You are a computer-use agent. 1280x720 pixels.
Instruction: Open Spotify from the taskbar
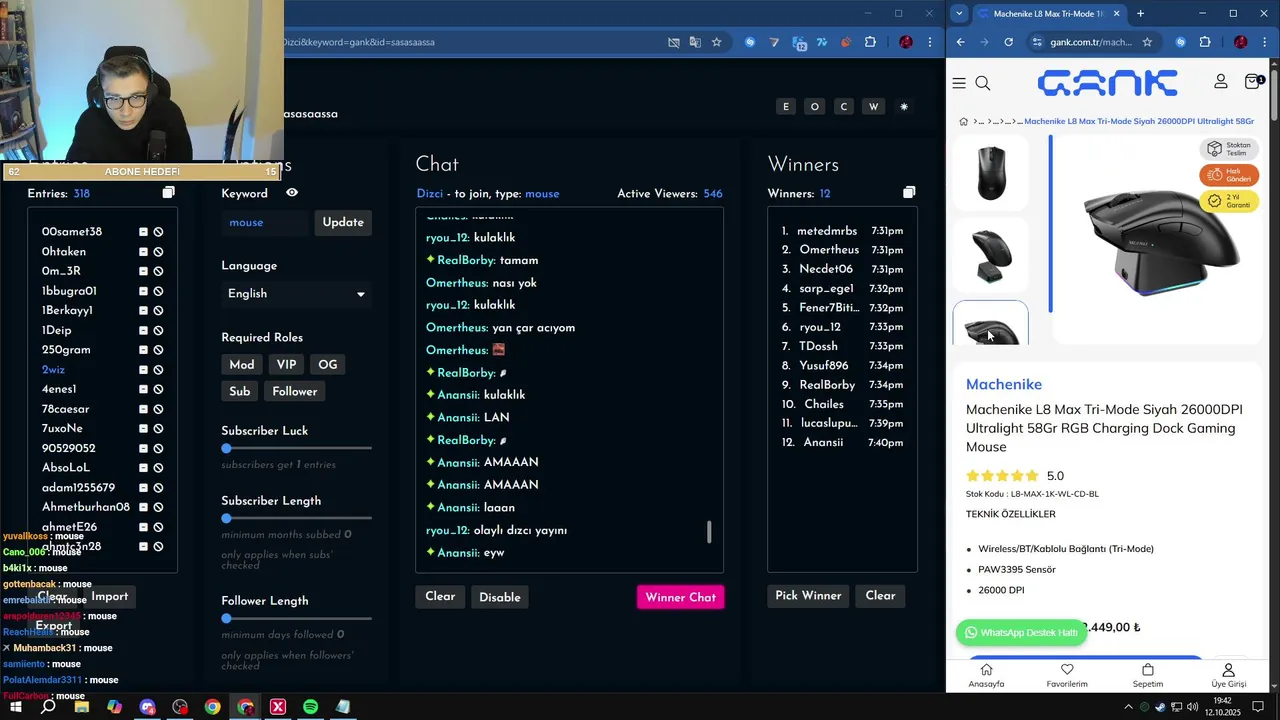tap(310, 707)
